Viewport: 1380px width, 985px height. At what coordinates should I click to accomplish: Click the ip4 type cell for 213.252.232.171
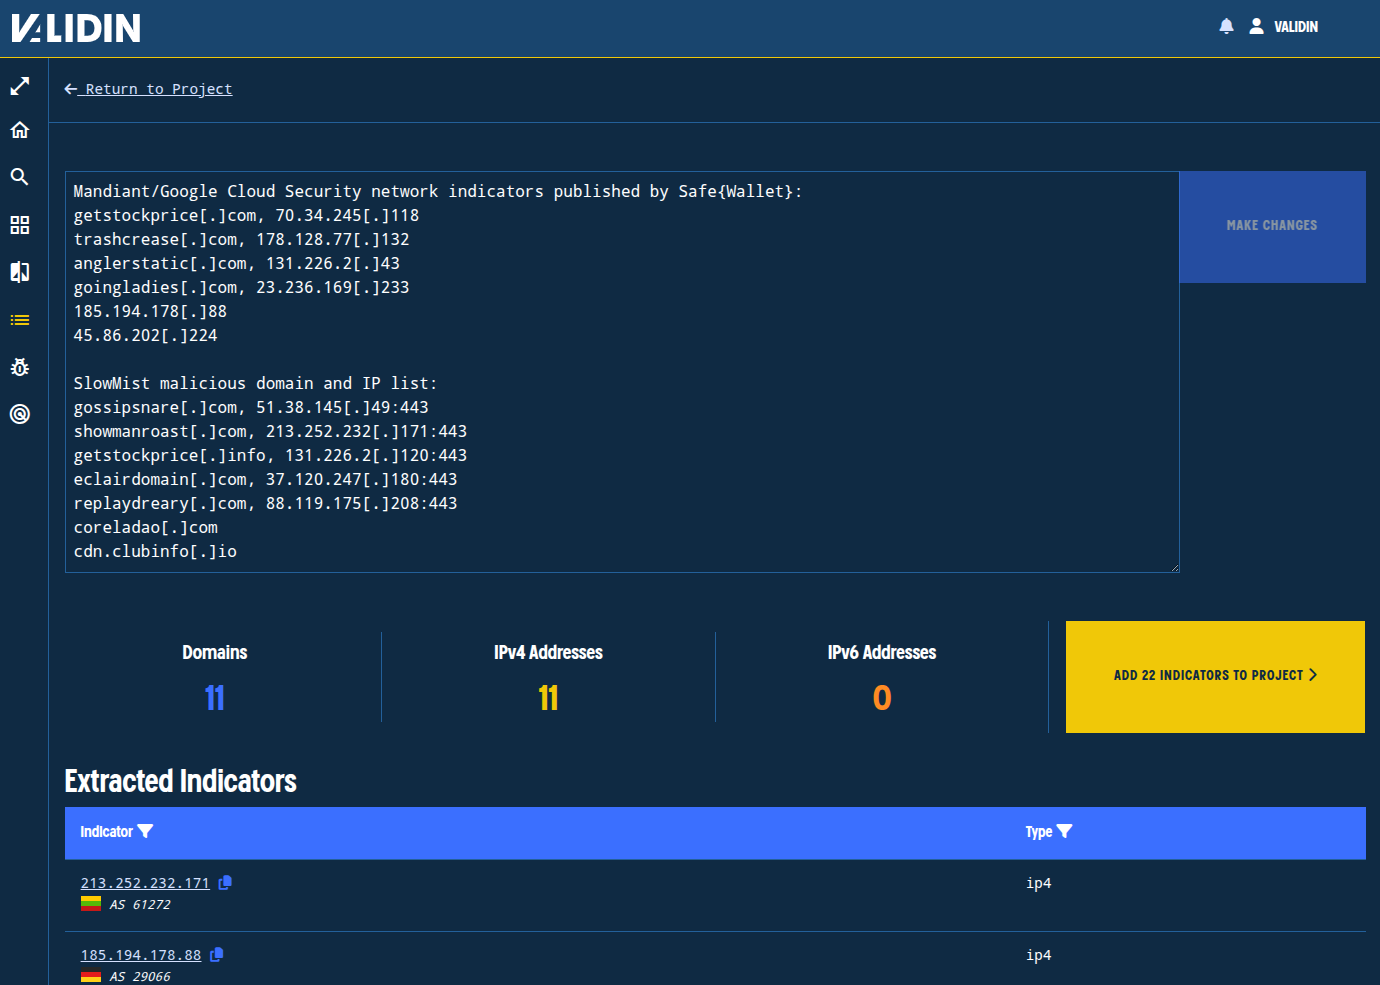[x=1039, y=883]
